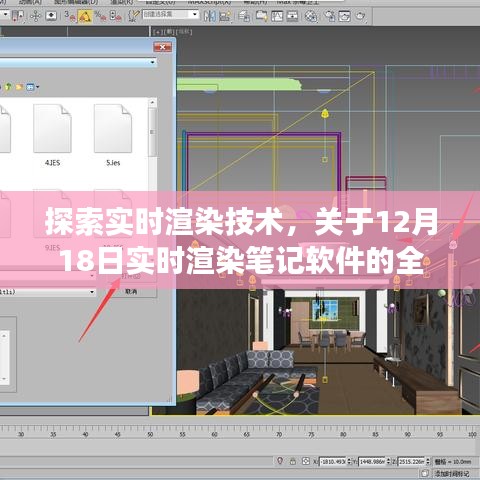Screen dimensions: 480x480
Task: Click the Cancel button in the file dialog
Action: [131, 292]
